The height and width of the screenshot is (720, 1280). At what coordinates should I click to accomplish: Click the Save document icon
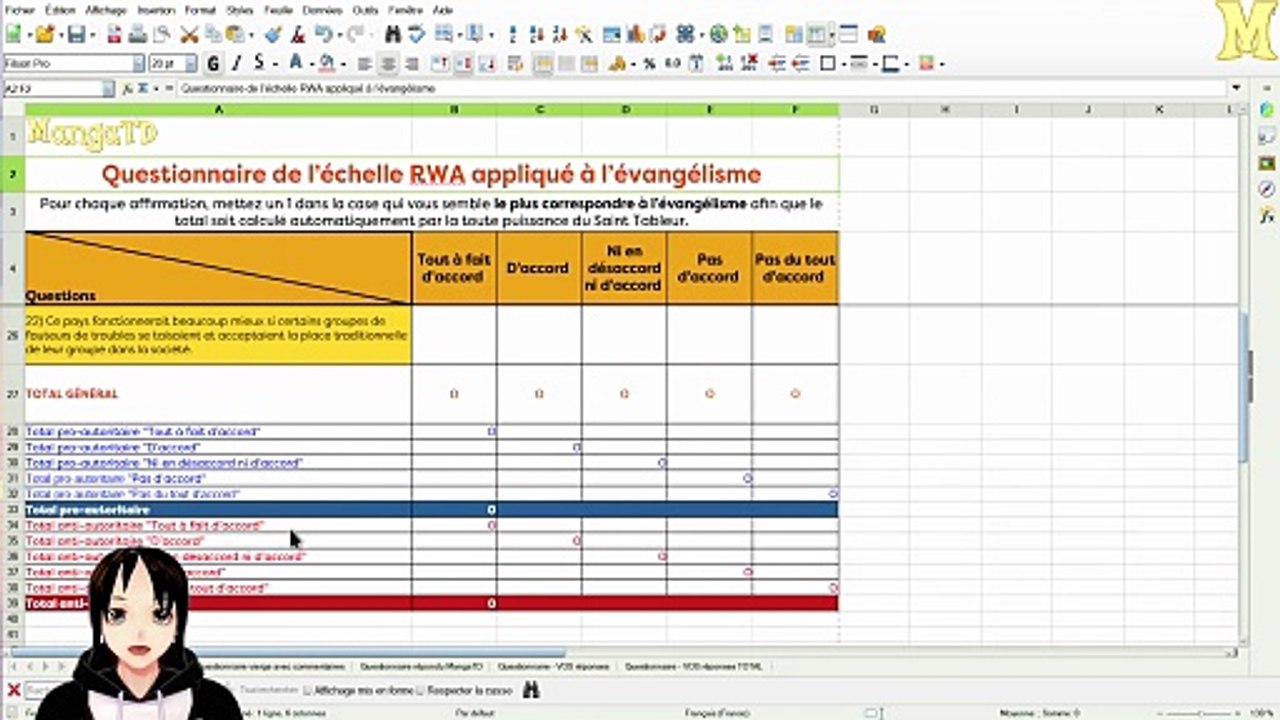[x=75, y=34]
